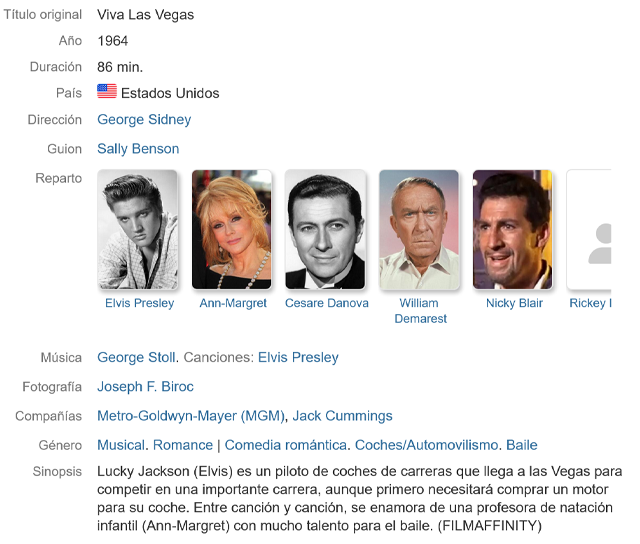Click composer George Stoll link
Screen dimensions: 640x544
(x=137, y=357)
